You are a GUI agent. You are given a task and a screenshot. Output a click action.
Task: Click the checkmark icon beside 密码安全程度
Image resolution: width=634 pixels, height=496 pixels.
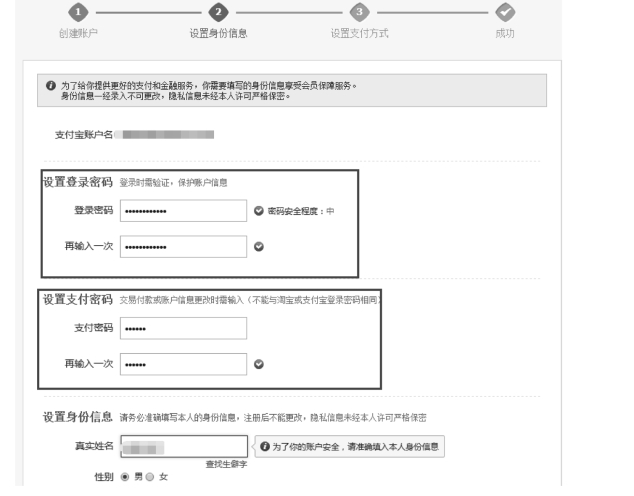pos(259,211)
